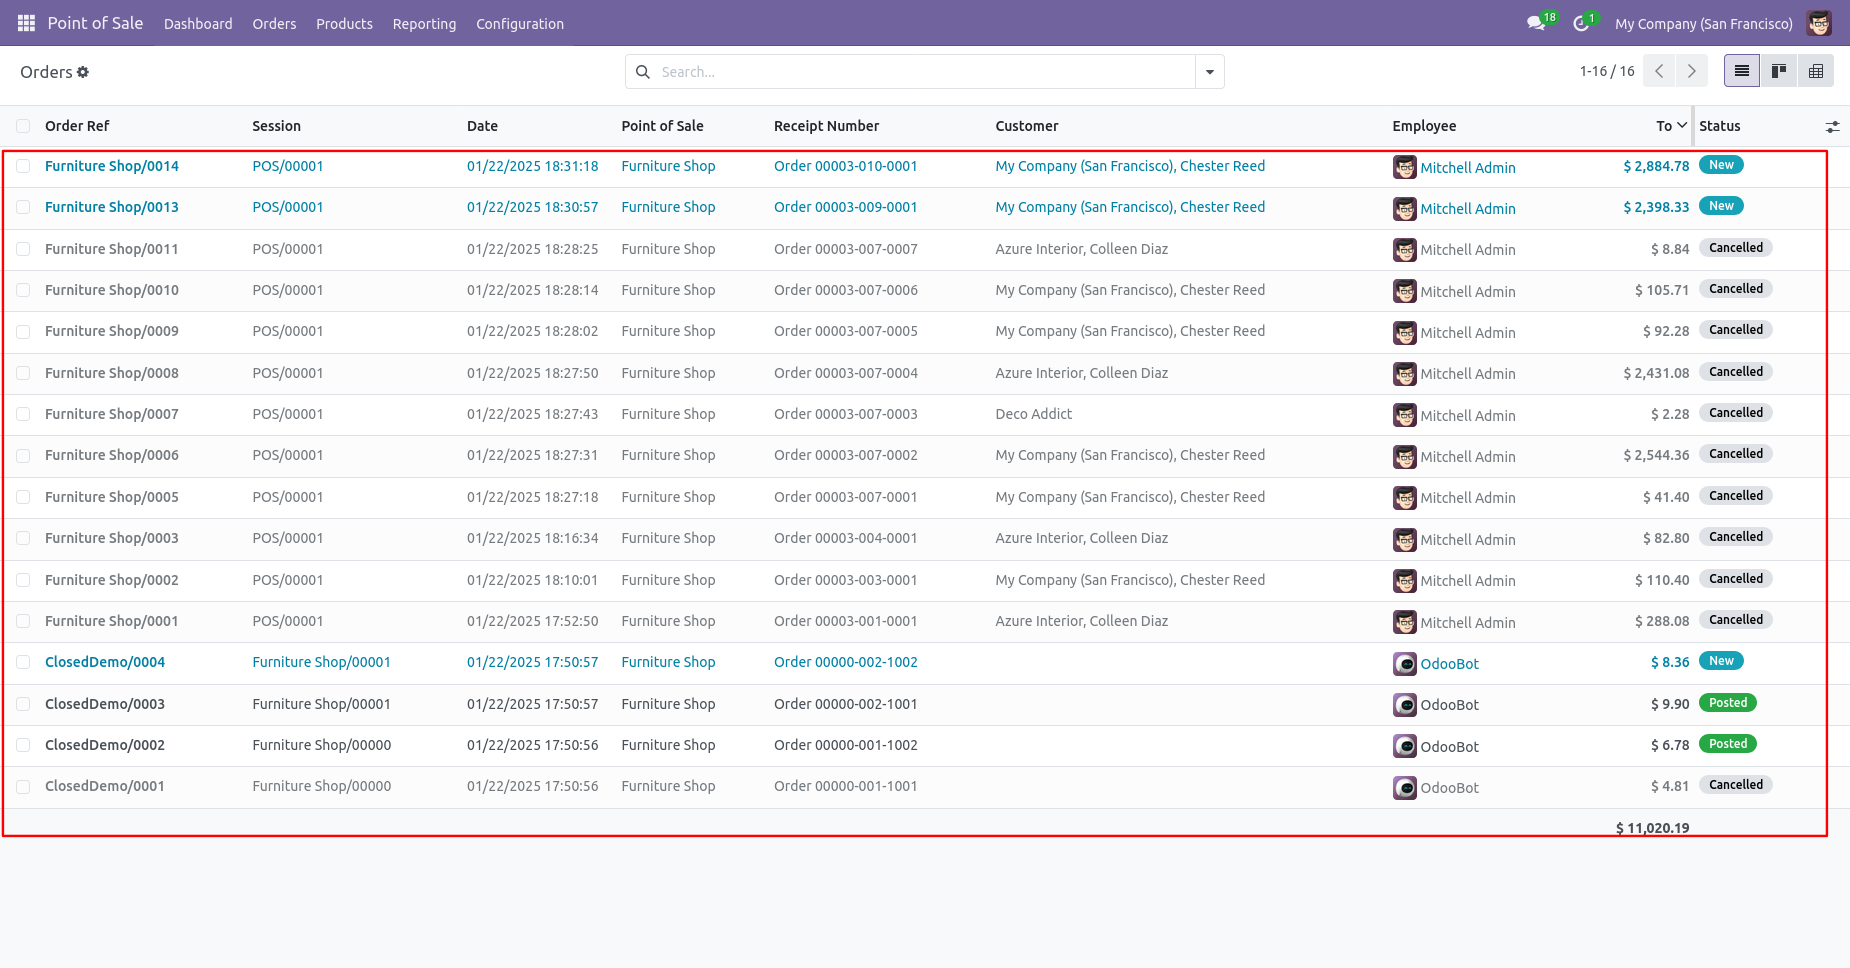Click Mitchell Admin avatar on Furniture Shop/0007 row
The width and height of the screenshot is (1850, 968).
tap(1405, 415)
